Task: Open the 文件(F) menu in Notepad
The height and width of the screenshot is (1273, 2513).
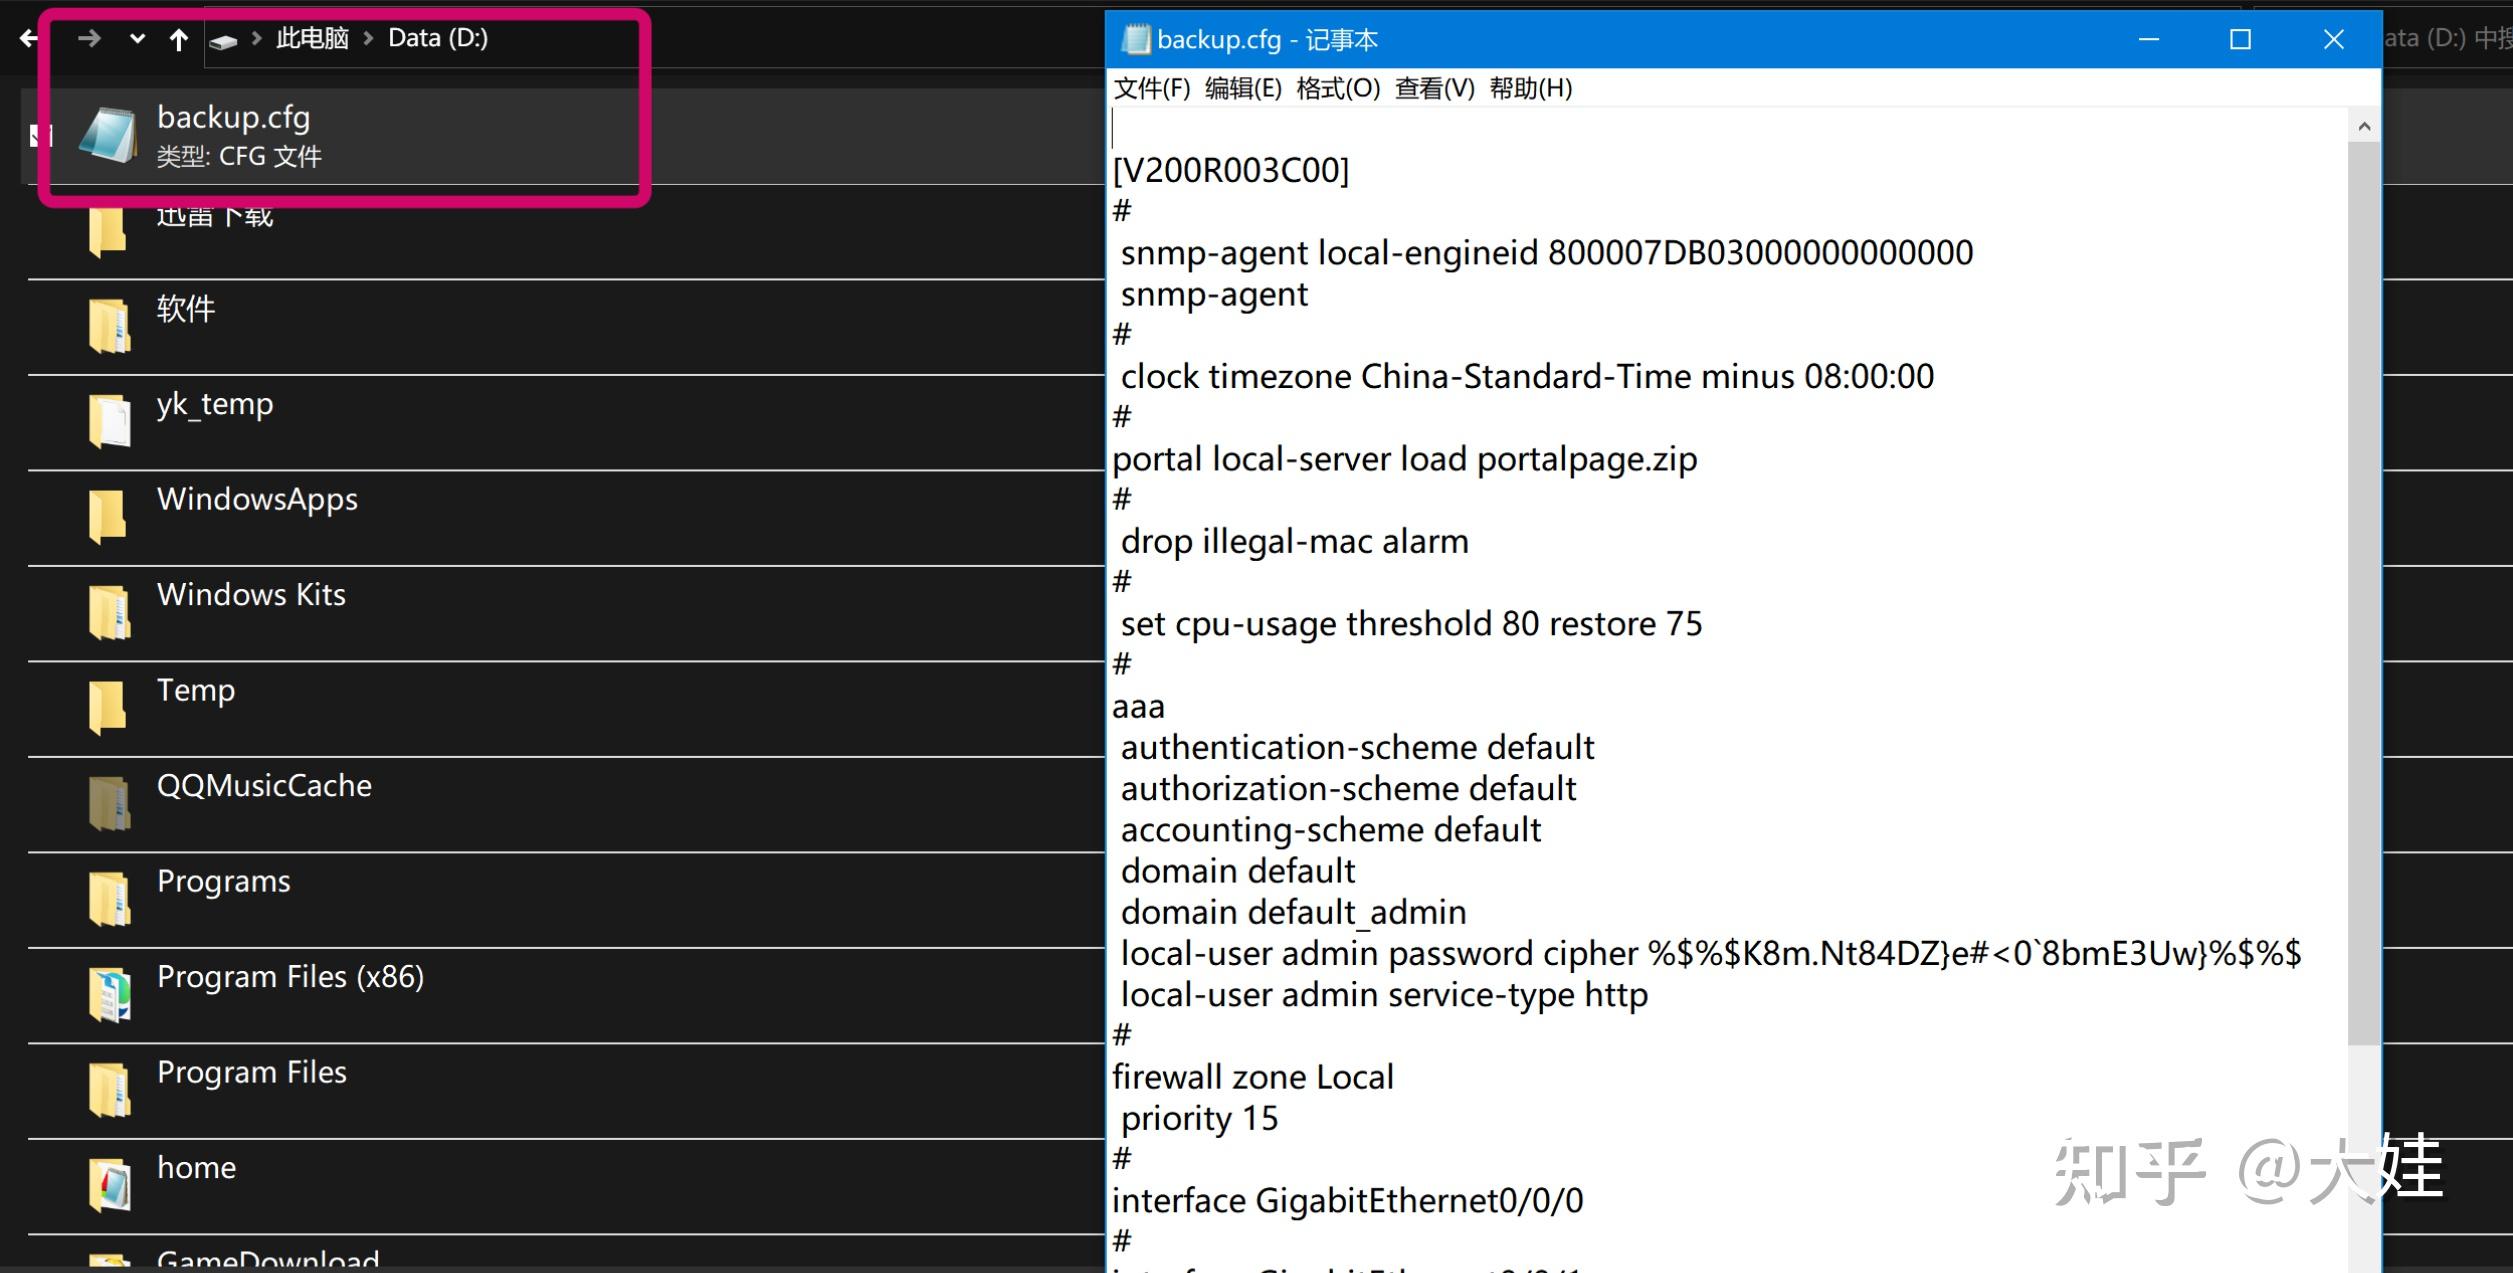Action: coord(1151,89)
